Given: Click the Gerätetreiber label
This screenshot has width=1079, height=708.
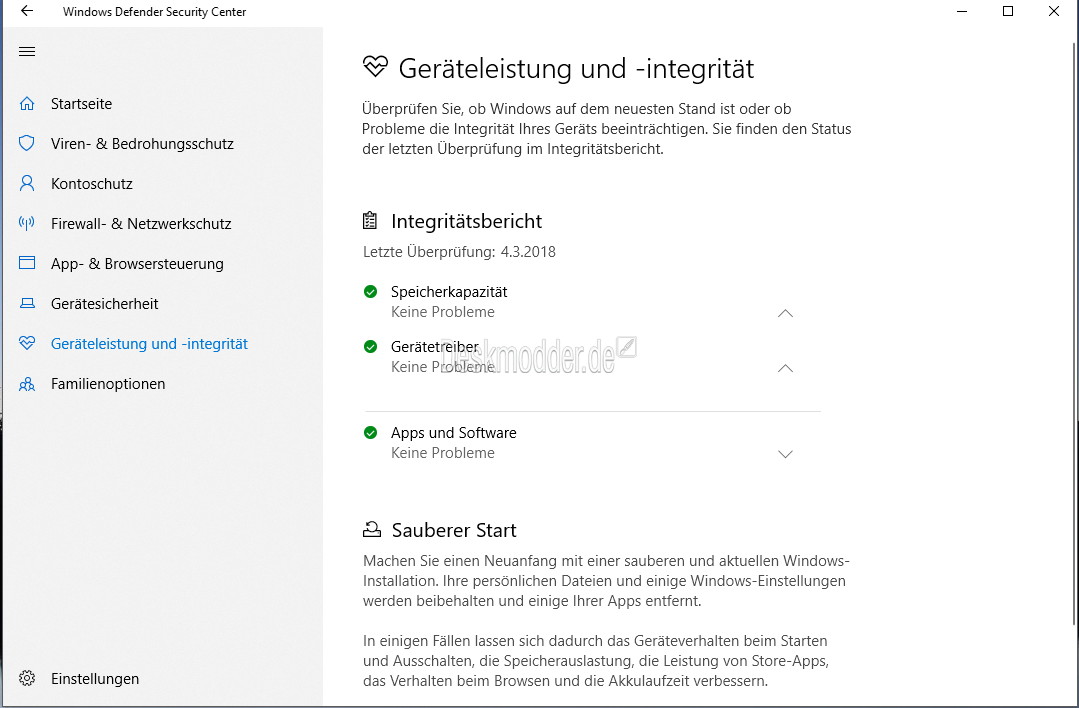Looking at the screenshot, I should pyautogui.click(x=435, y=347).
